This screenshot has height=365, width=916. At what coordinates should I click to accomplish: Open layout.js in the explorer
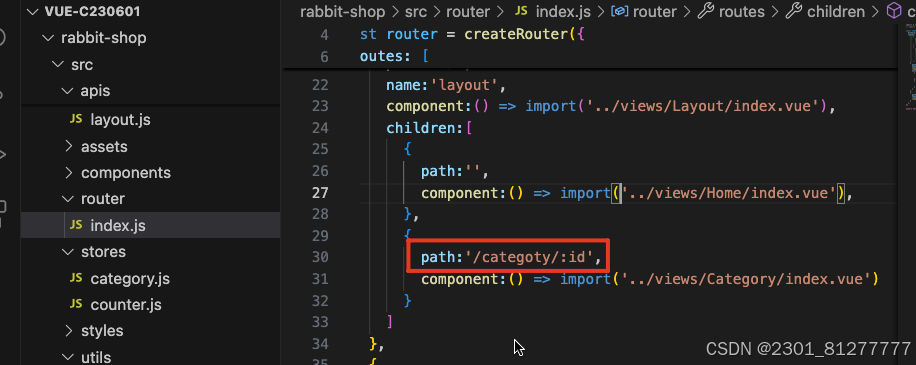pos(120,120)
